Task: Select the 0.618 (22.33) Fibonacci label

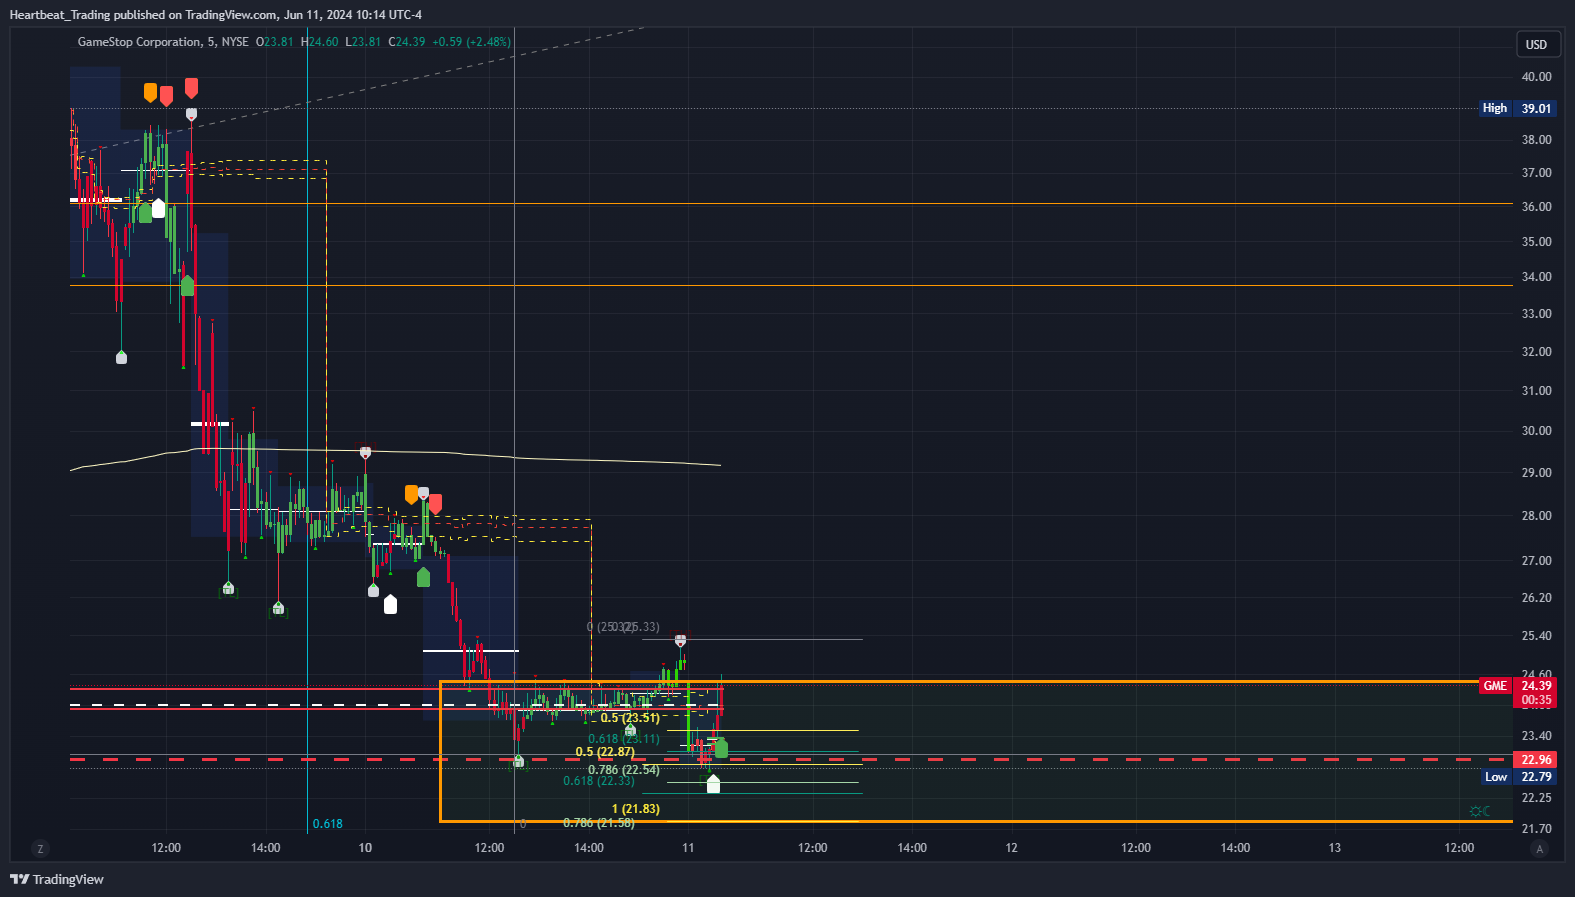Action: pos(599,781)
